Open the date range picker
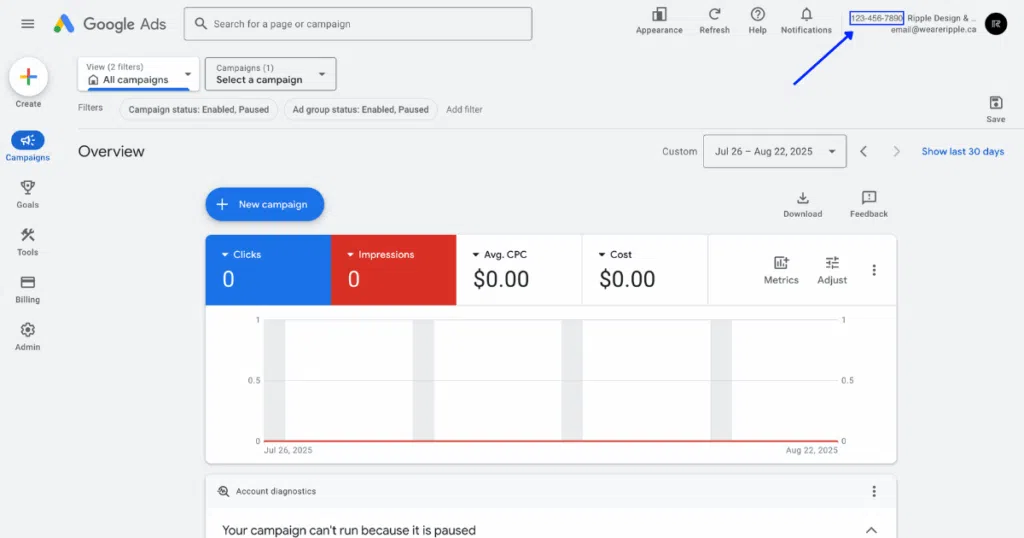The width and height of the screenshot is (1024, 538). [774, 152]
